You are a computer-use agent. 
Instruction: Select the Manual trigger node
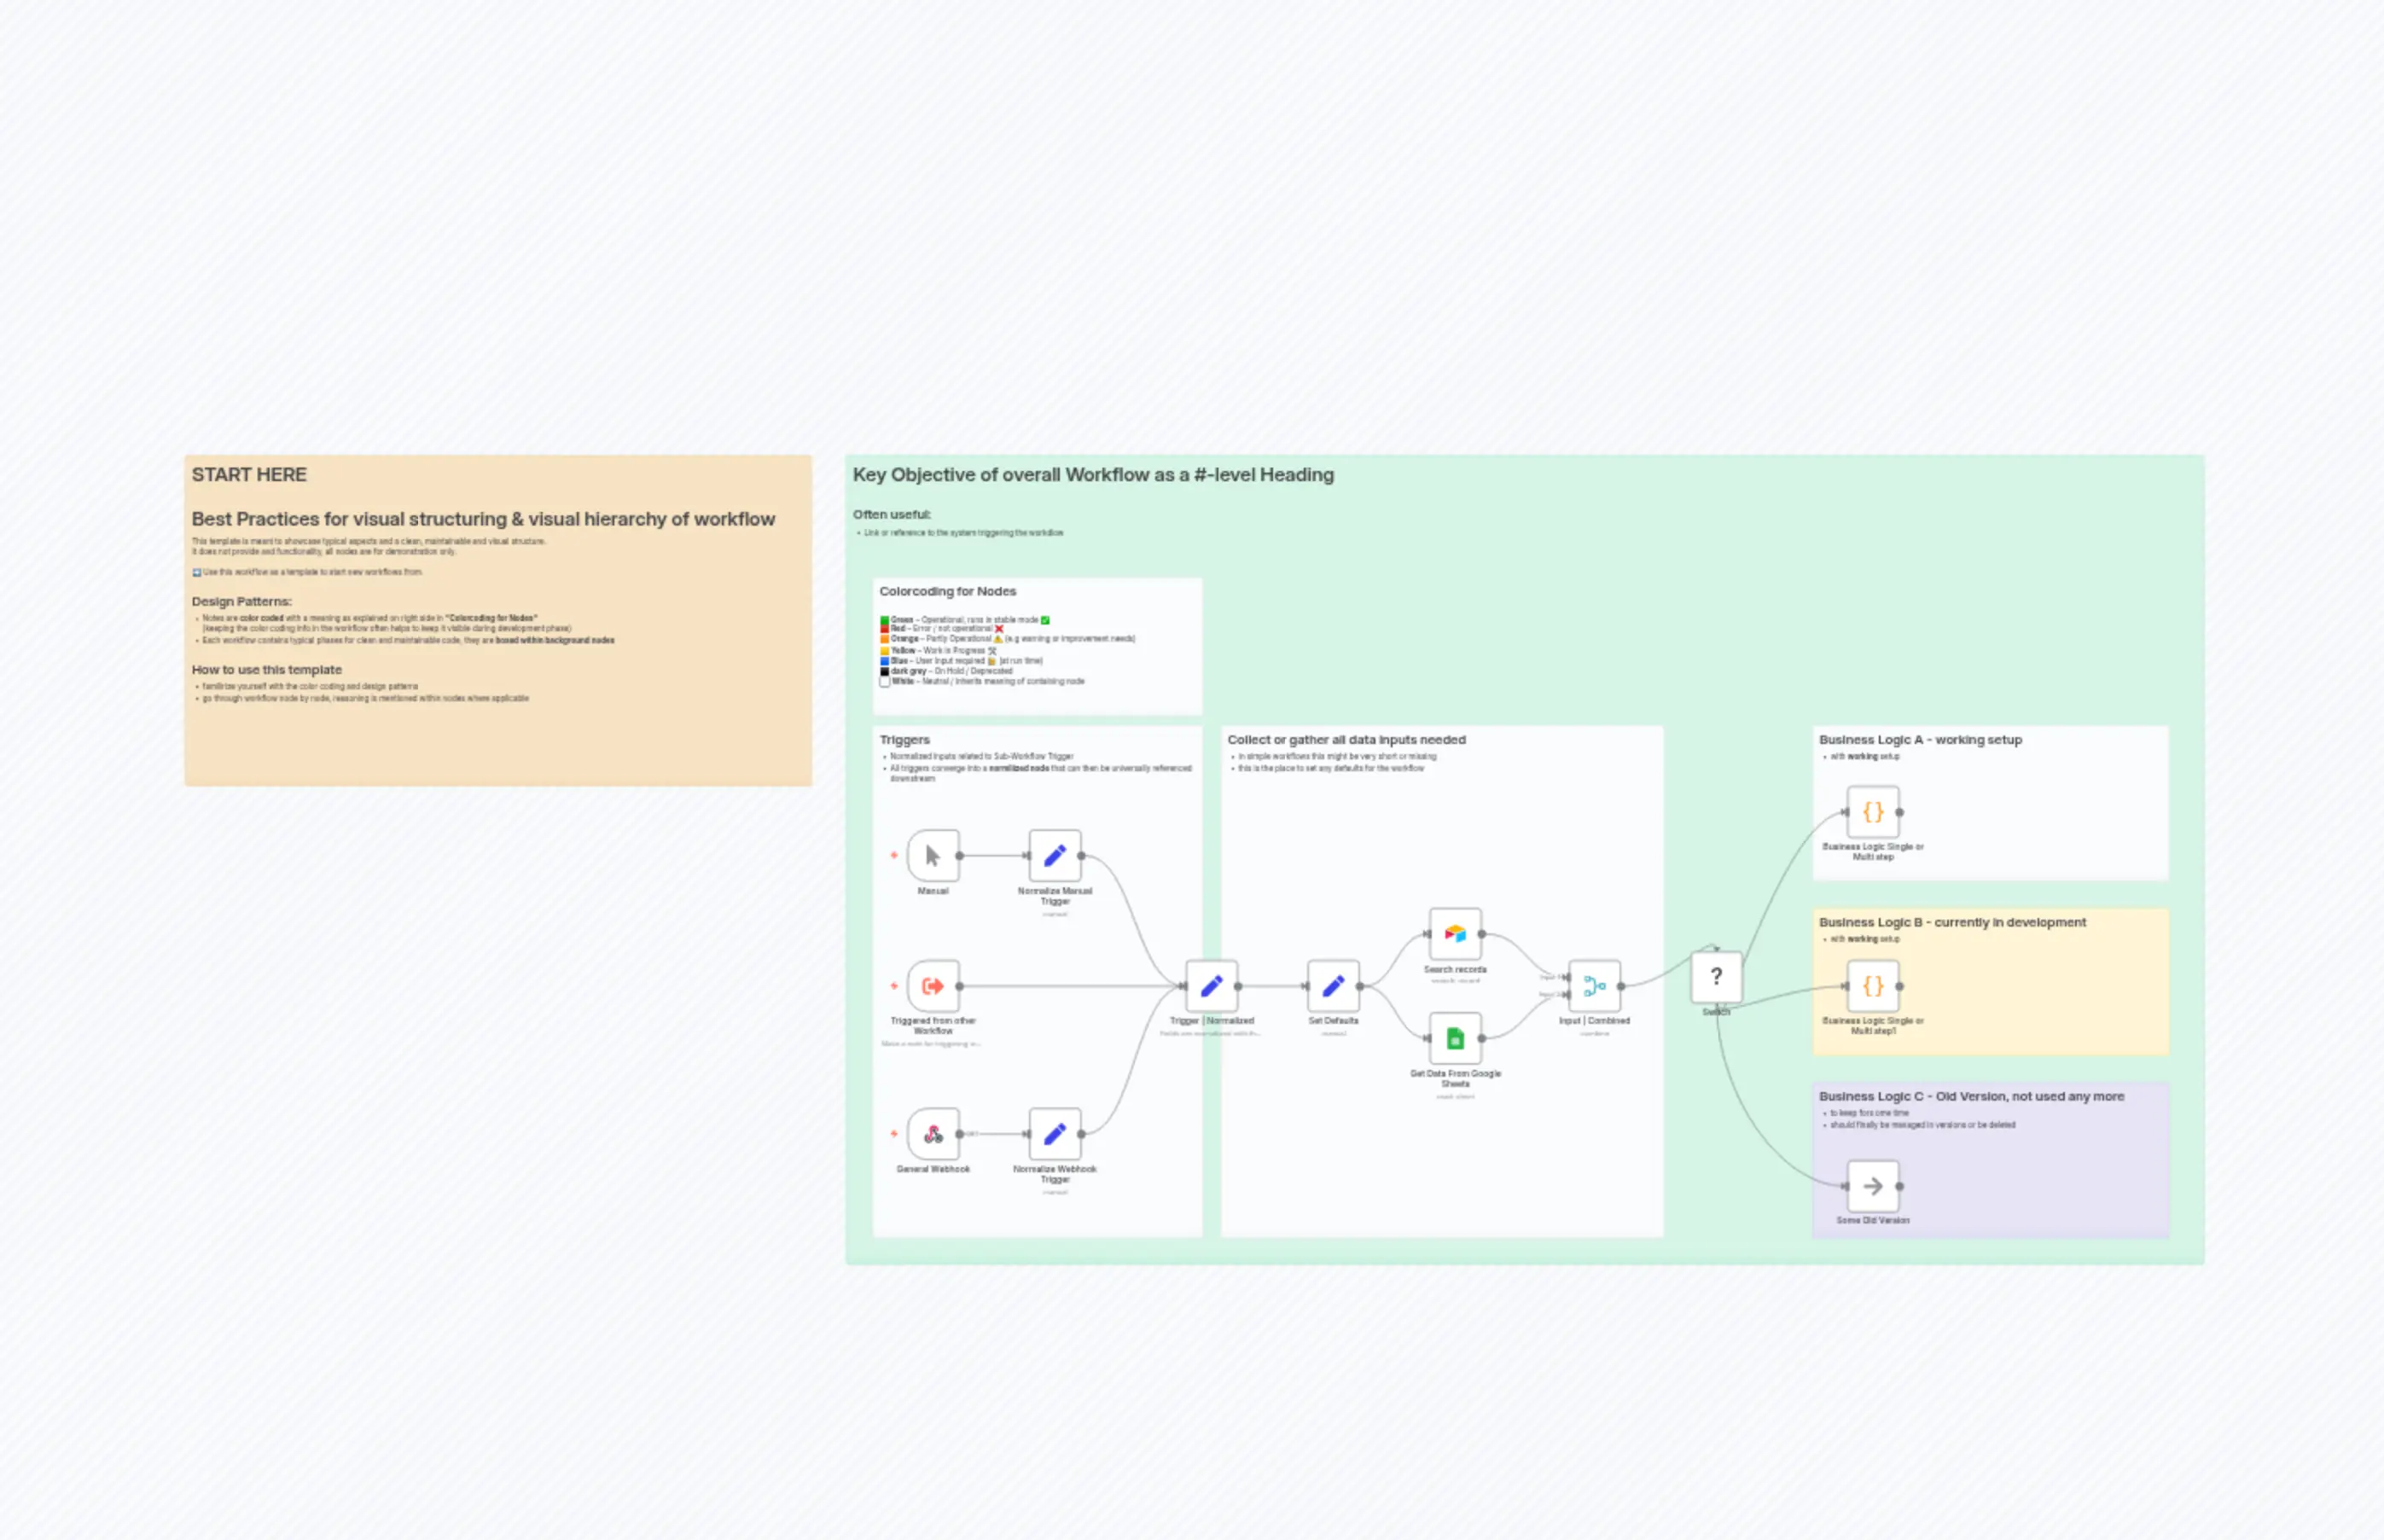point(931,856)
